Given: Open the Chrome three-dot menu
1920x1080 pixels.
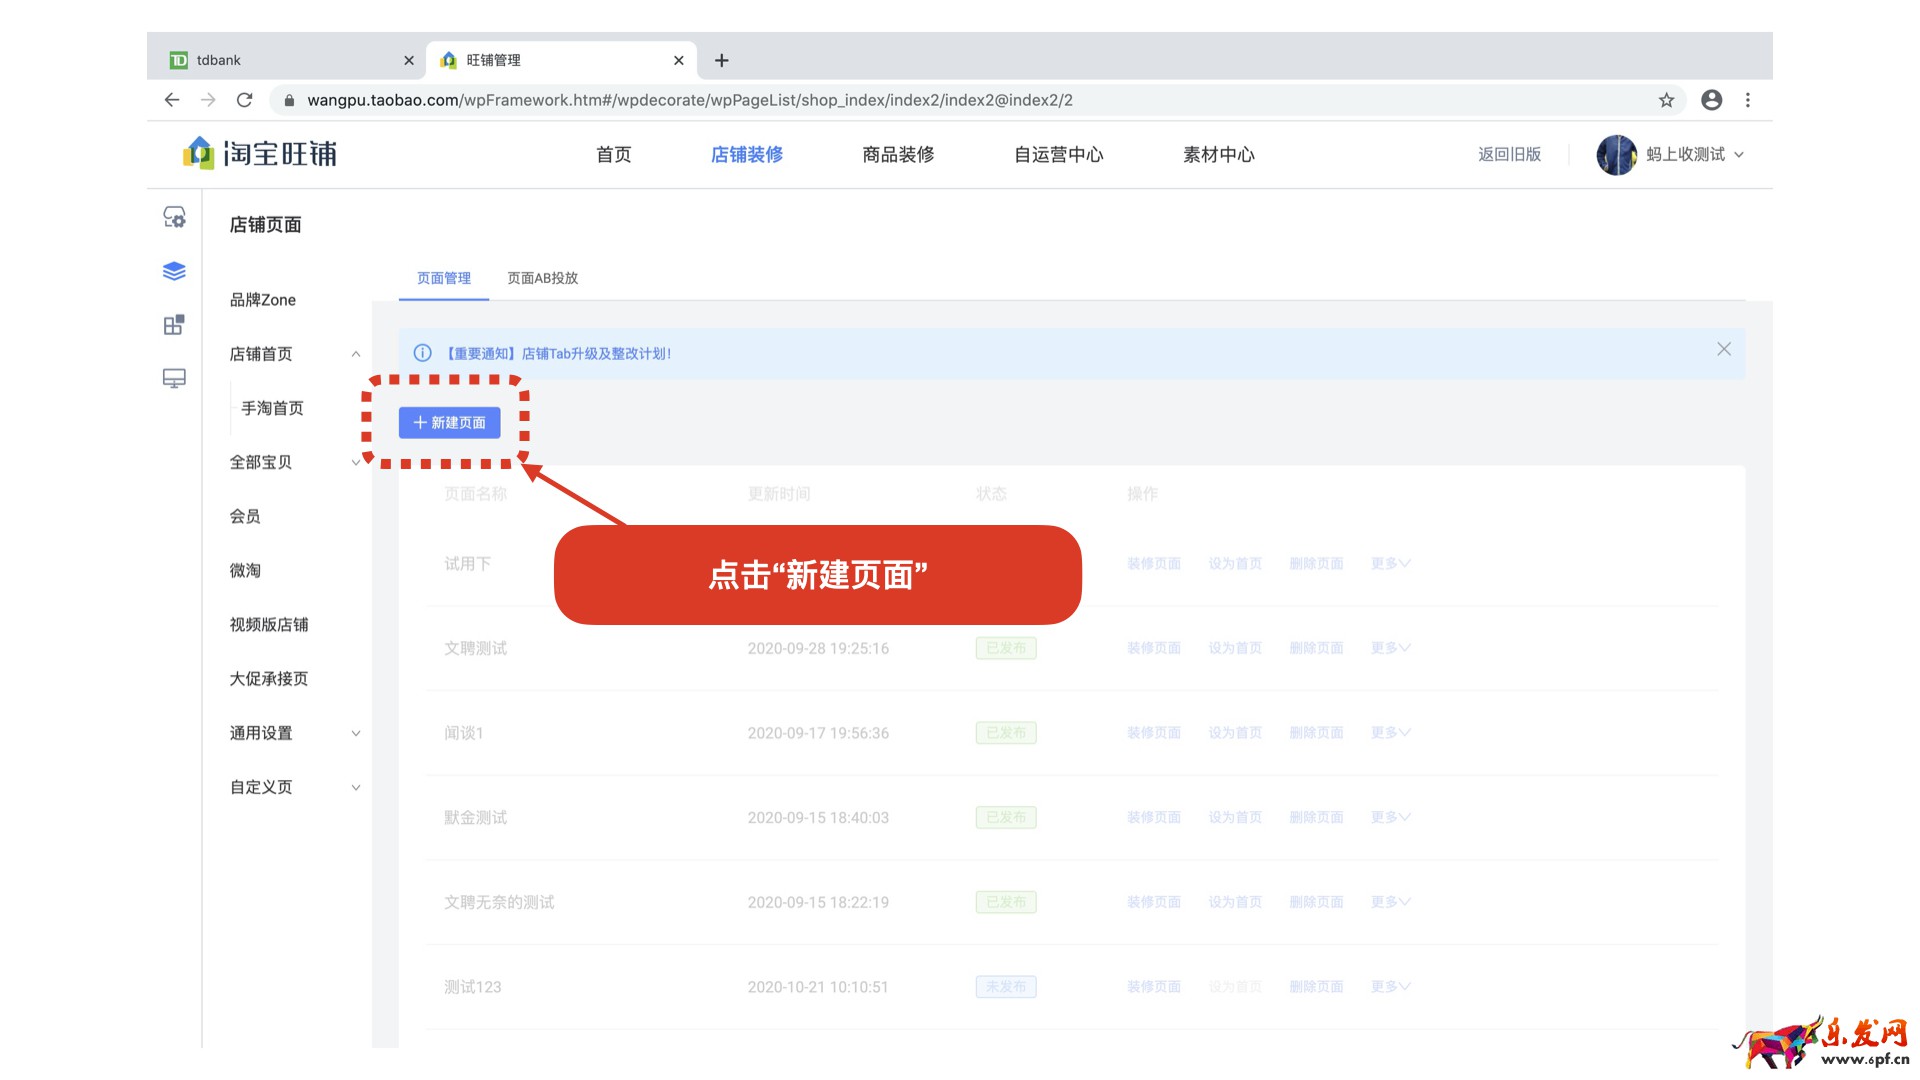Looking at the screenshot, I should point(1748,100).
